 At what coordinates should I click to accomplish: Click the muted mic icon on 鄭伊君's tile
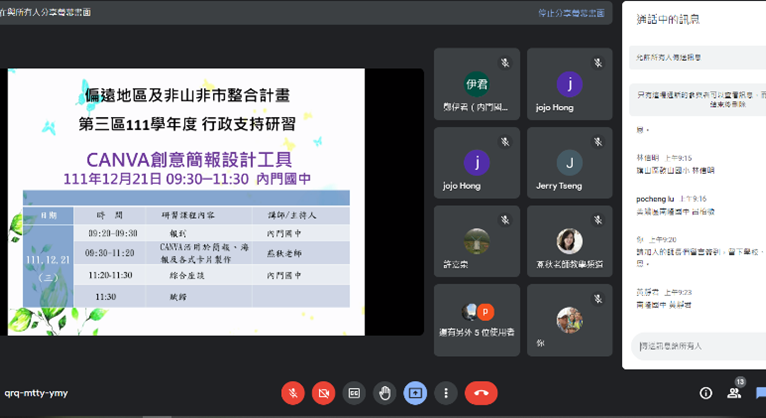point(505,63)
